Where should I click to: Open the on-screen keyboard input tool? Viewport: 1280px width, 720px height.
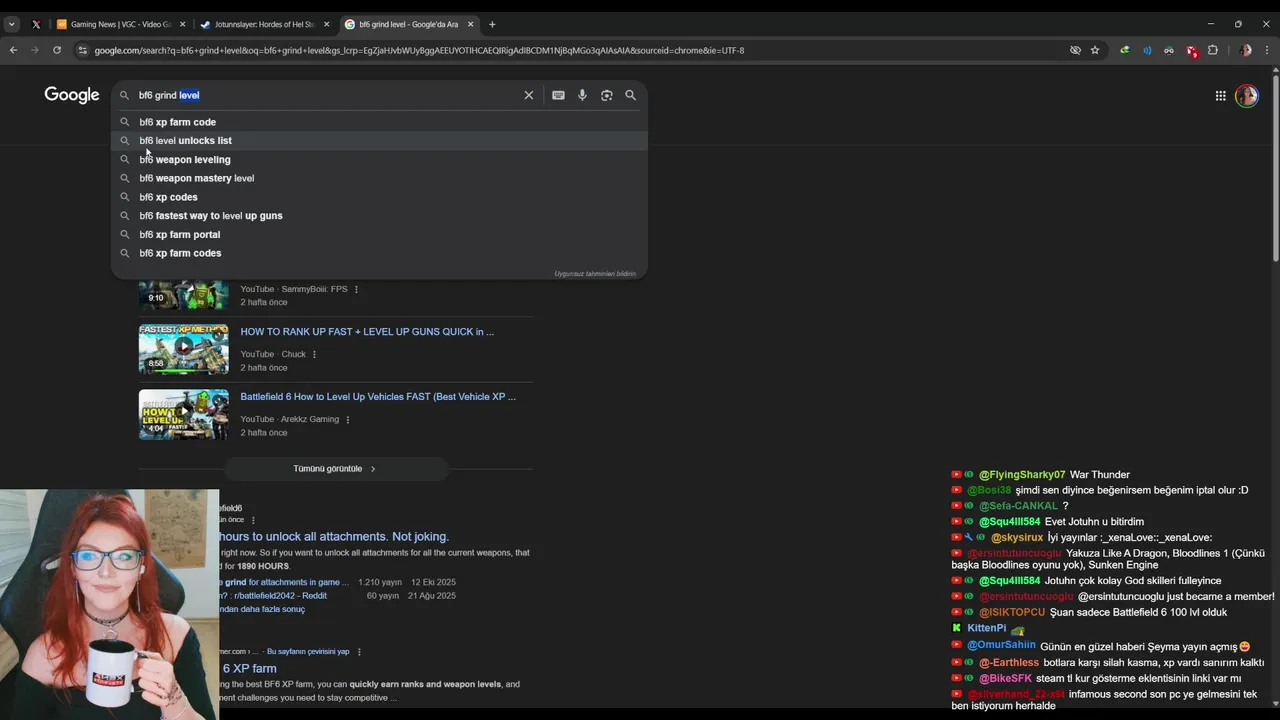pos(558,95)
